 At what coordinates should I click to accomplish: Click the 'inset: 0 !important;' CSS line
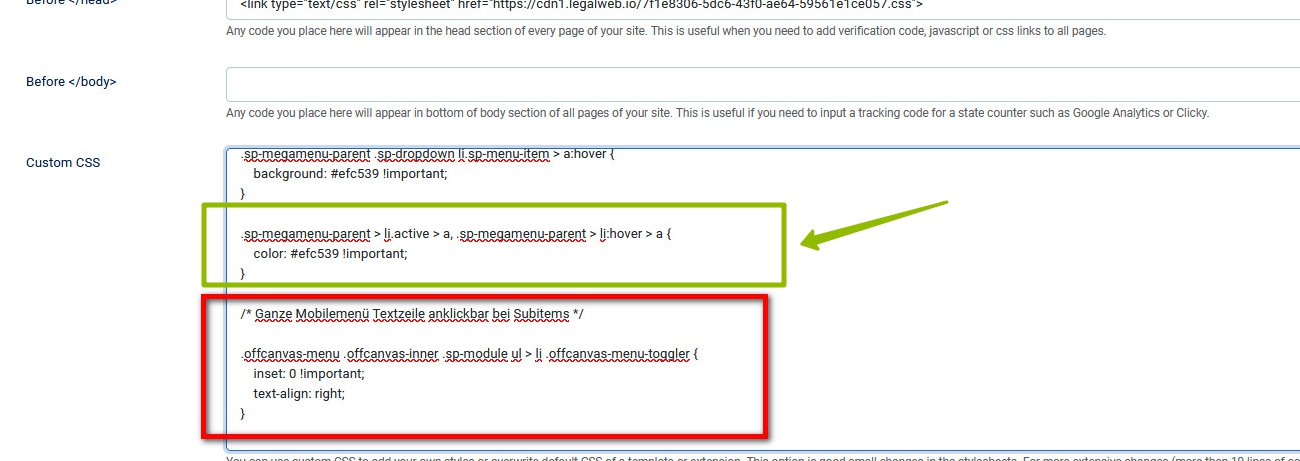[308, 374]
